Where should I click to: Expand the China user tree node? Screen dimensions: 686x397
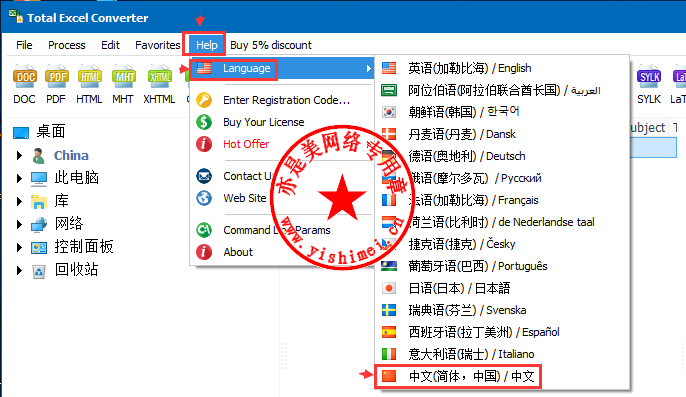[19, 155]
